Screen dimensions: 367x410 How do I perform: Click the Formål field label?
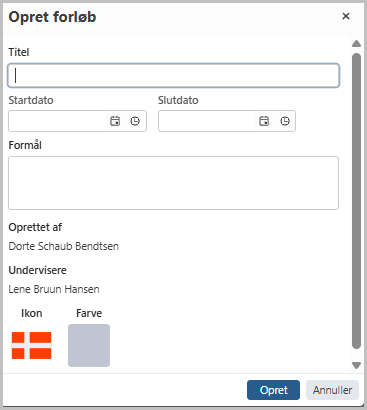tap(25, 145)
